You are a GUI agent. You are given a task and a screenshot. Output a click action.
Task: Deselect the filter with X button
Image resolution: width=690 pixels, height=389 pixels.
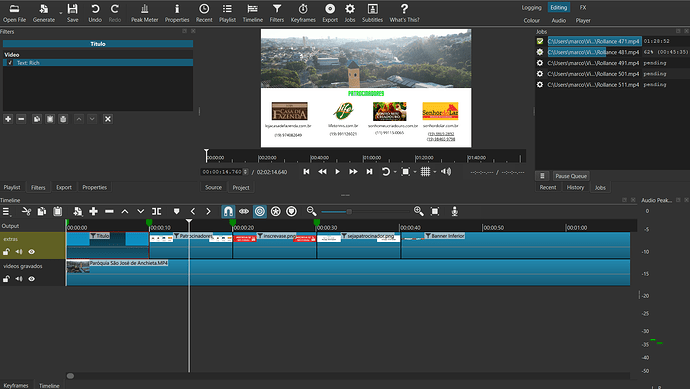click(x=108, y=119)
